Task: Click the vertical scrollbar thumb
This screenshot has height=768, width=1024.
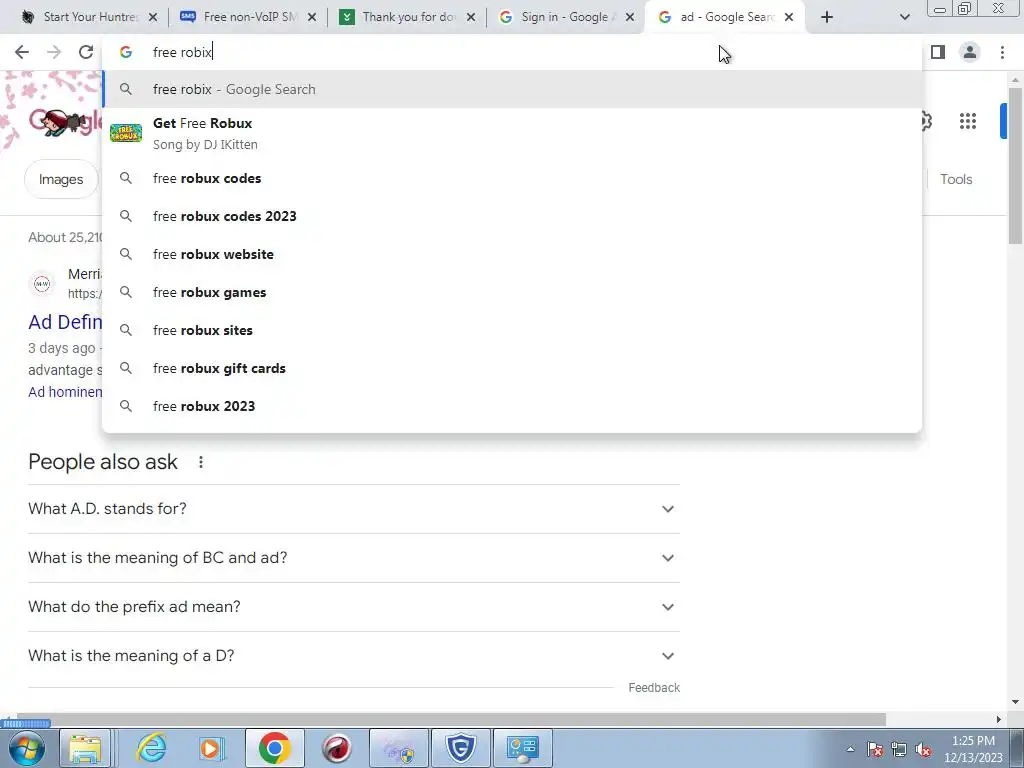Action: coord(1014,165)
